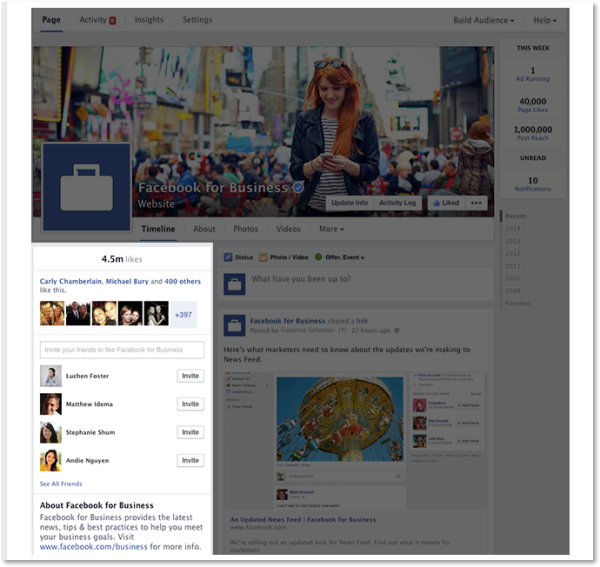This screenshot has height=567, width=600.
Task: Open the About tab
Action: coord(204,229)
